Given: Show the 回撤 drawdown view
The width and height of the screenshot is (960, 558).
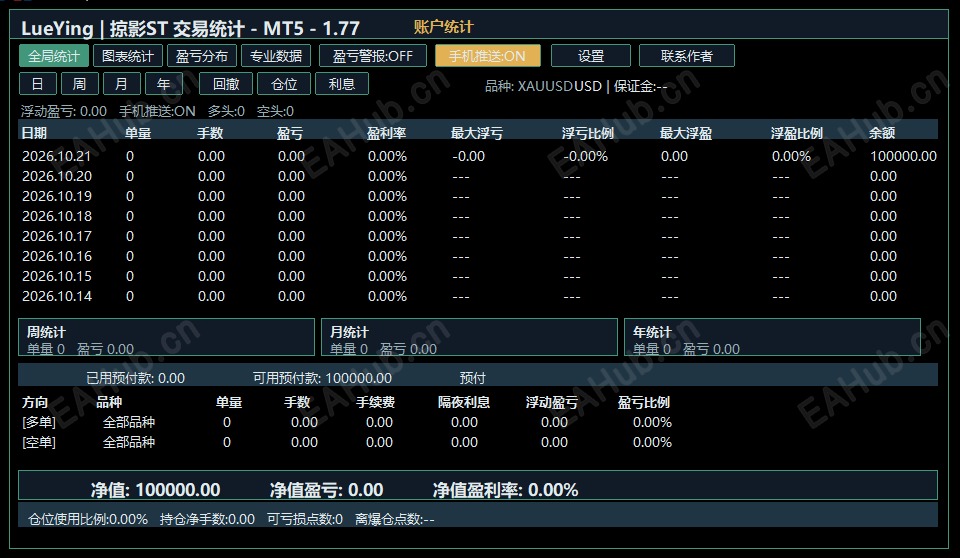Looking at the screenshot, I should coord(226,84).
